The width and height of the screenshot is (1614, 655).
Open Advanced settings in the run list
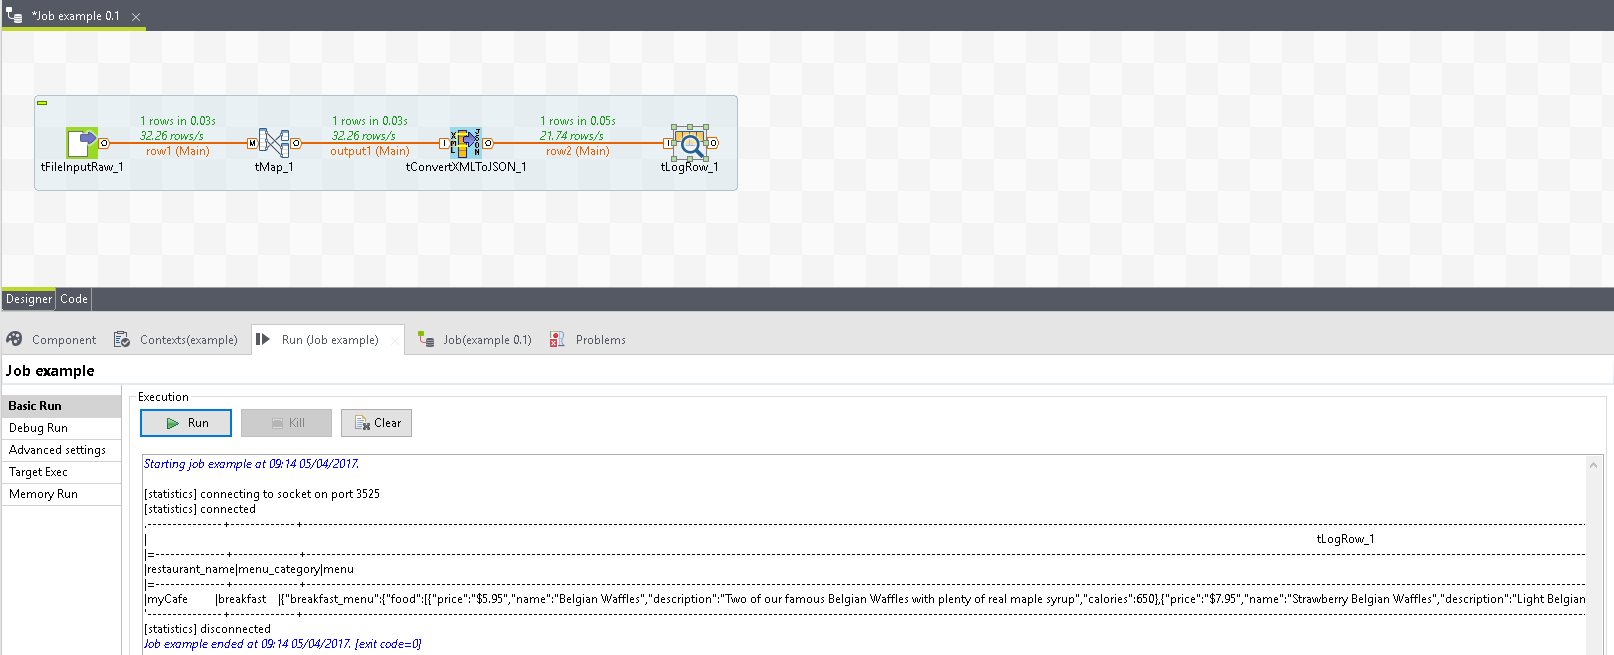coord(57,450)
